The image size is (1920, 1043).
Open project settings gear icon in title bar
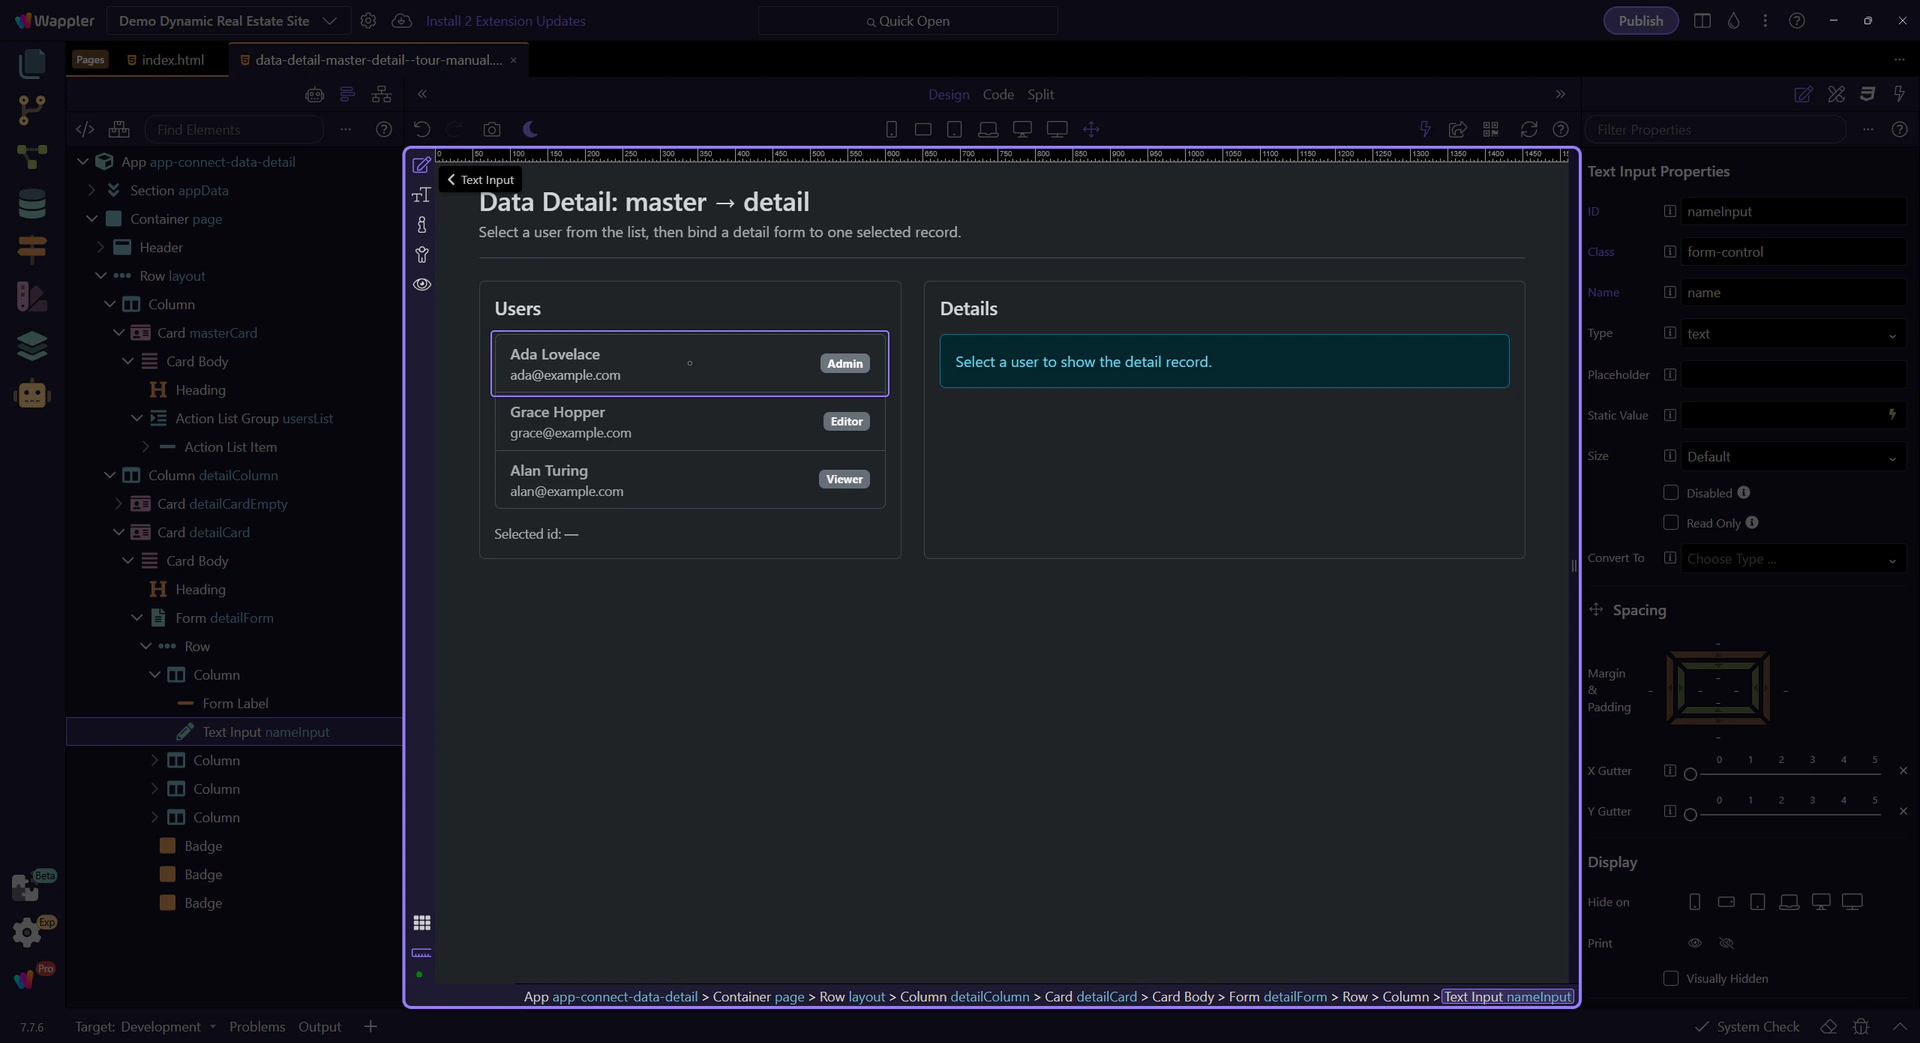click(x=368, y=21)
